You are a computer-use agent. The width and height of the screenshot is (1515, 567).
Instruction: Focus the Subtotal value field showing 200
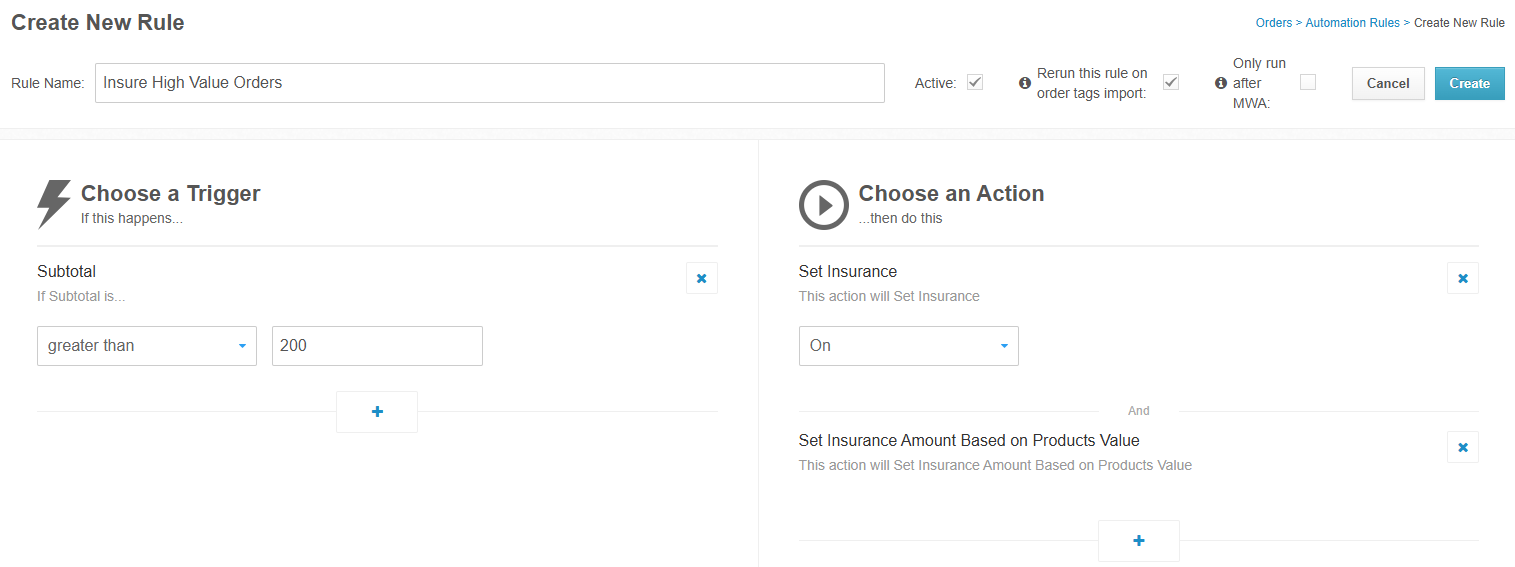[377, 346]
